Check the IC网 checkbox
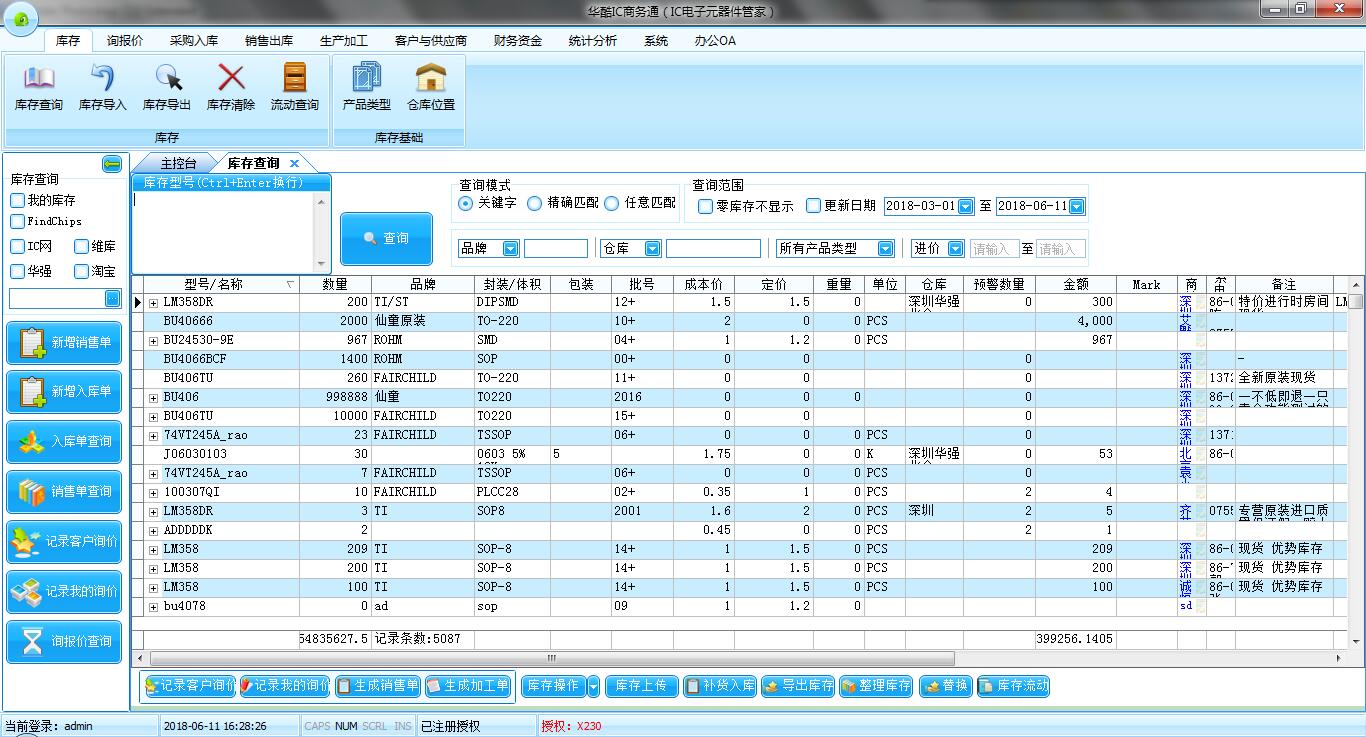 click(17, 246)
